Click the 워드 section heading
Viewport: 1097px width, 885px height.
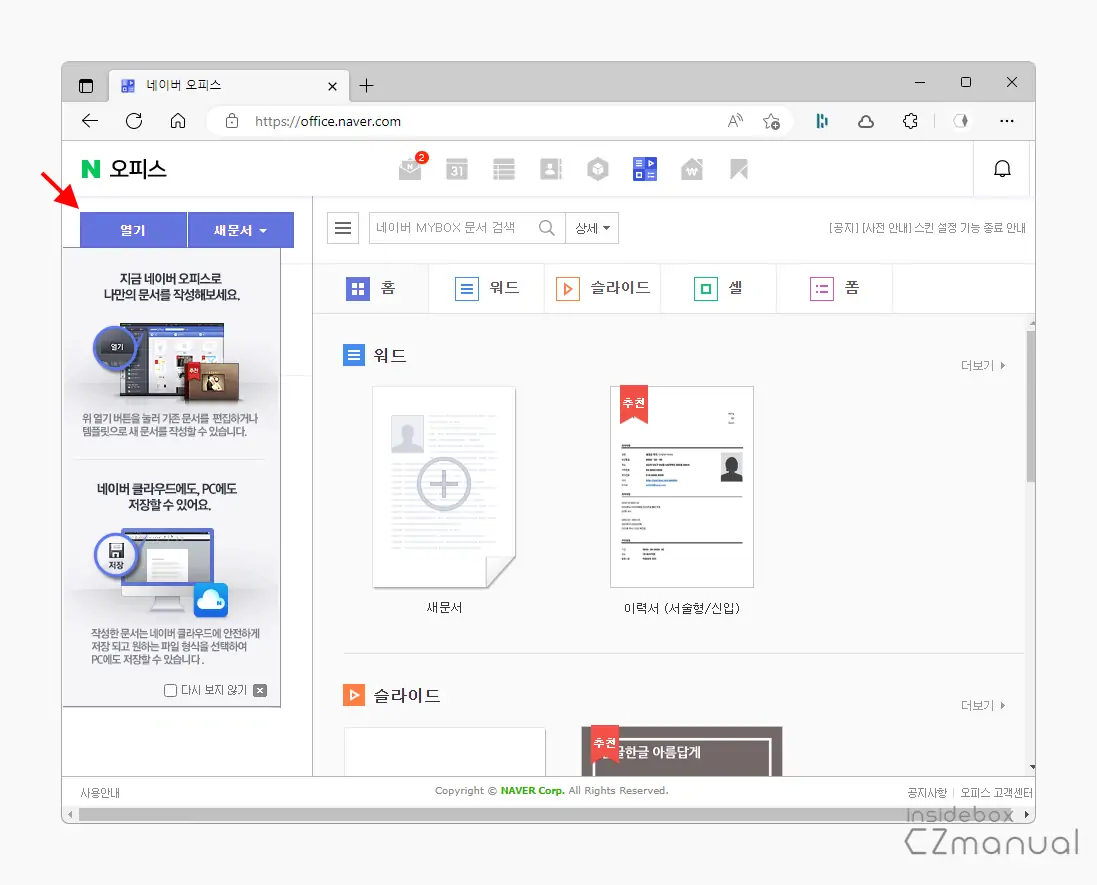coord(390,355)
